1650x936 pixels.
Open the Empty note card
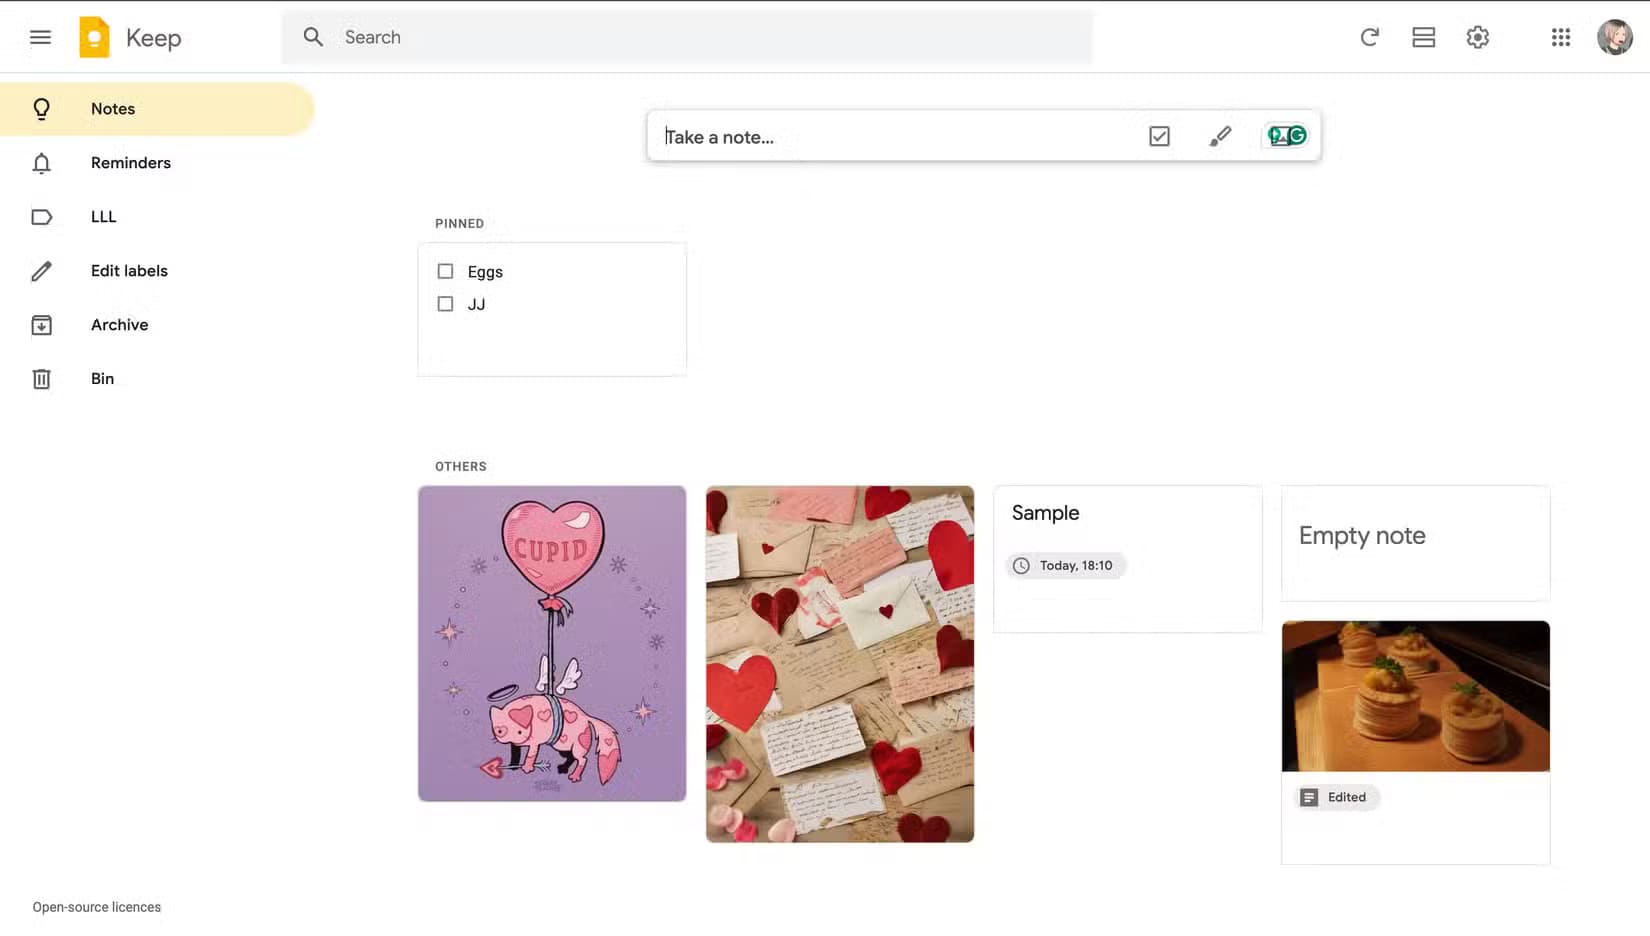(x=1416, y=543)
